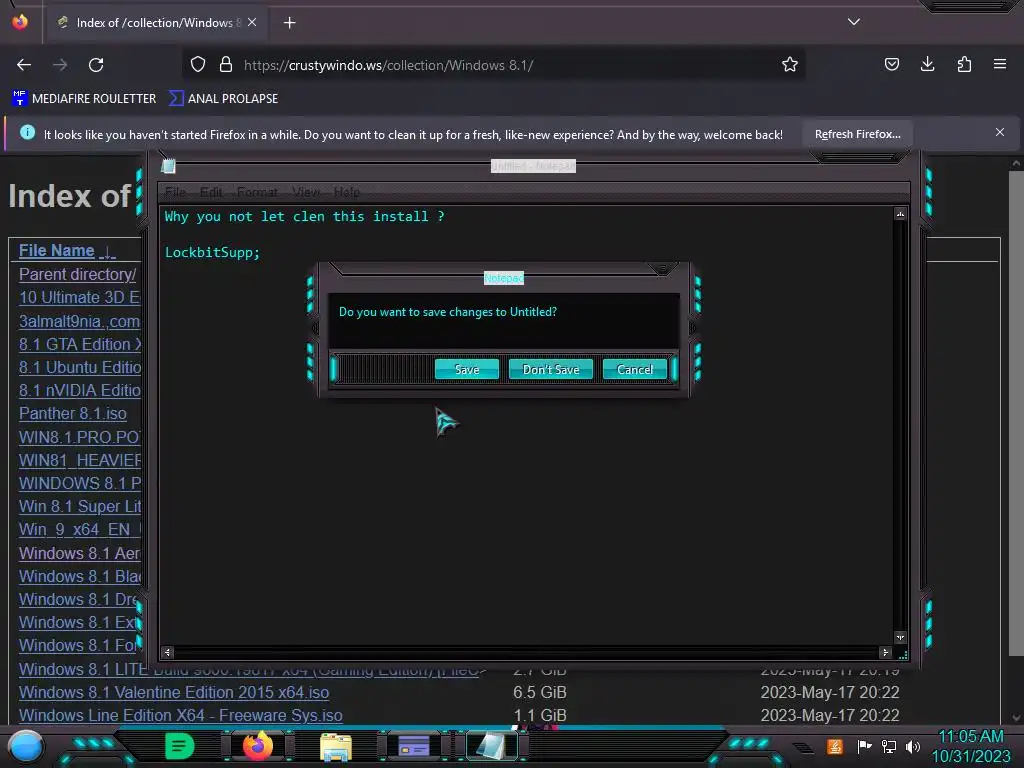Switch to Firefox on the taskbar
Viewport: 1024px width, 768px height.
(x=258, y=746)
